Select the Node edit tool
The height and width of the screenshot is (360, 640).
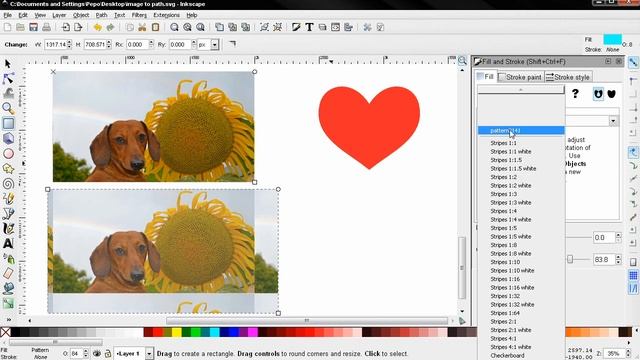tap(8, 78)
